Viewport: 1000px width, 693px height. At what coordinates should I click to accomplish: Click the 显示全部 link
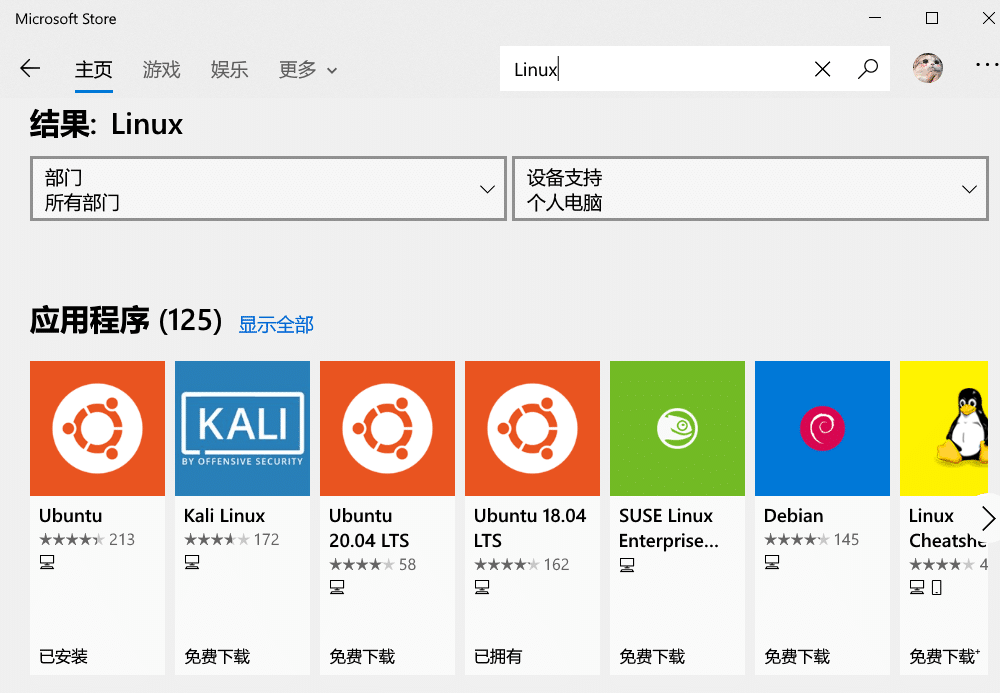pos(276,325)
